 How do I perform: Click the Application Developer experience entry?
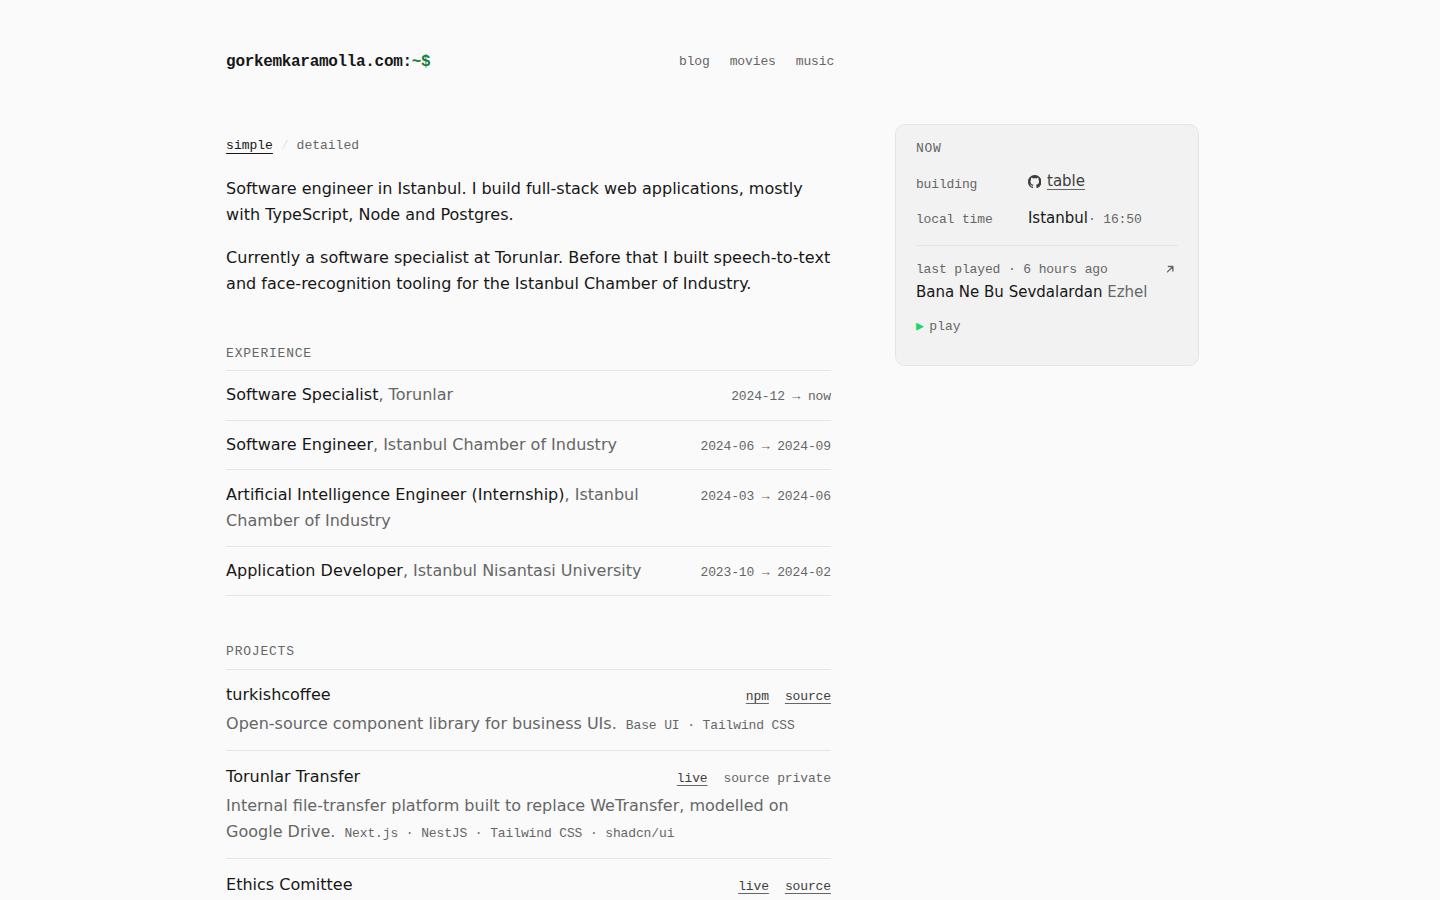(528, 571)
